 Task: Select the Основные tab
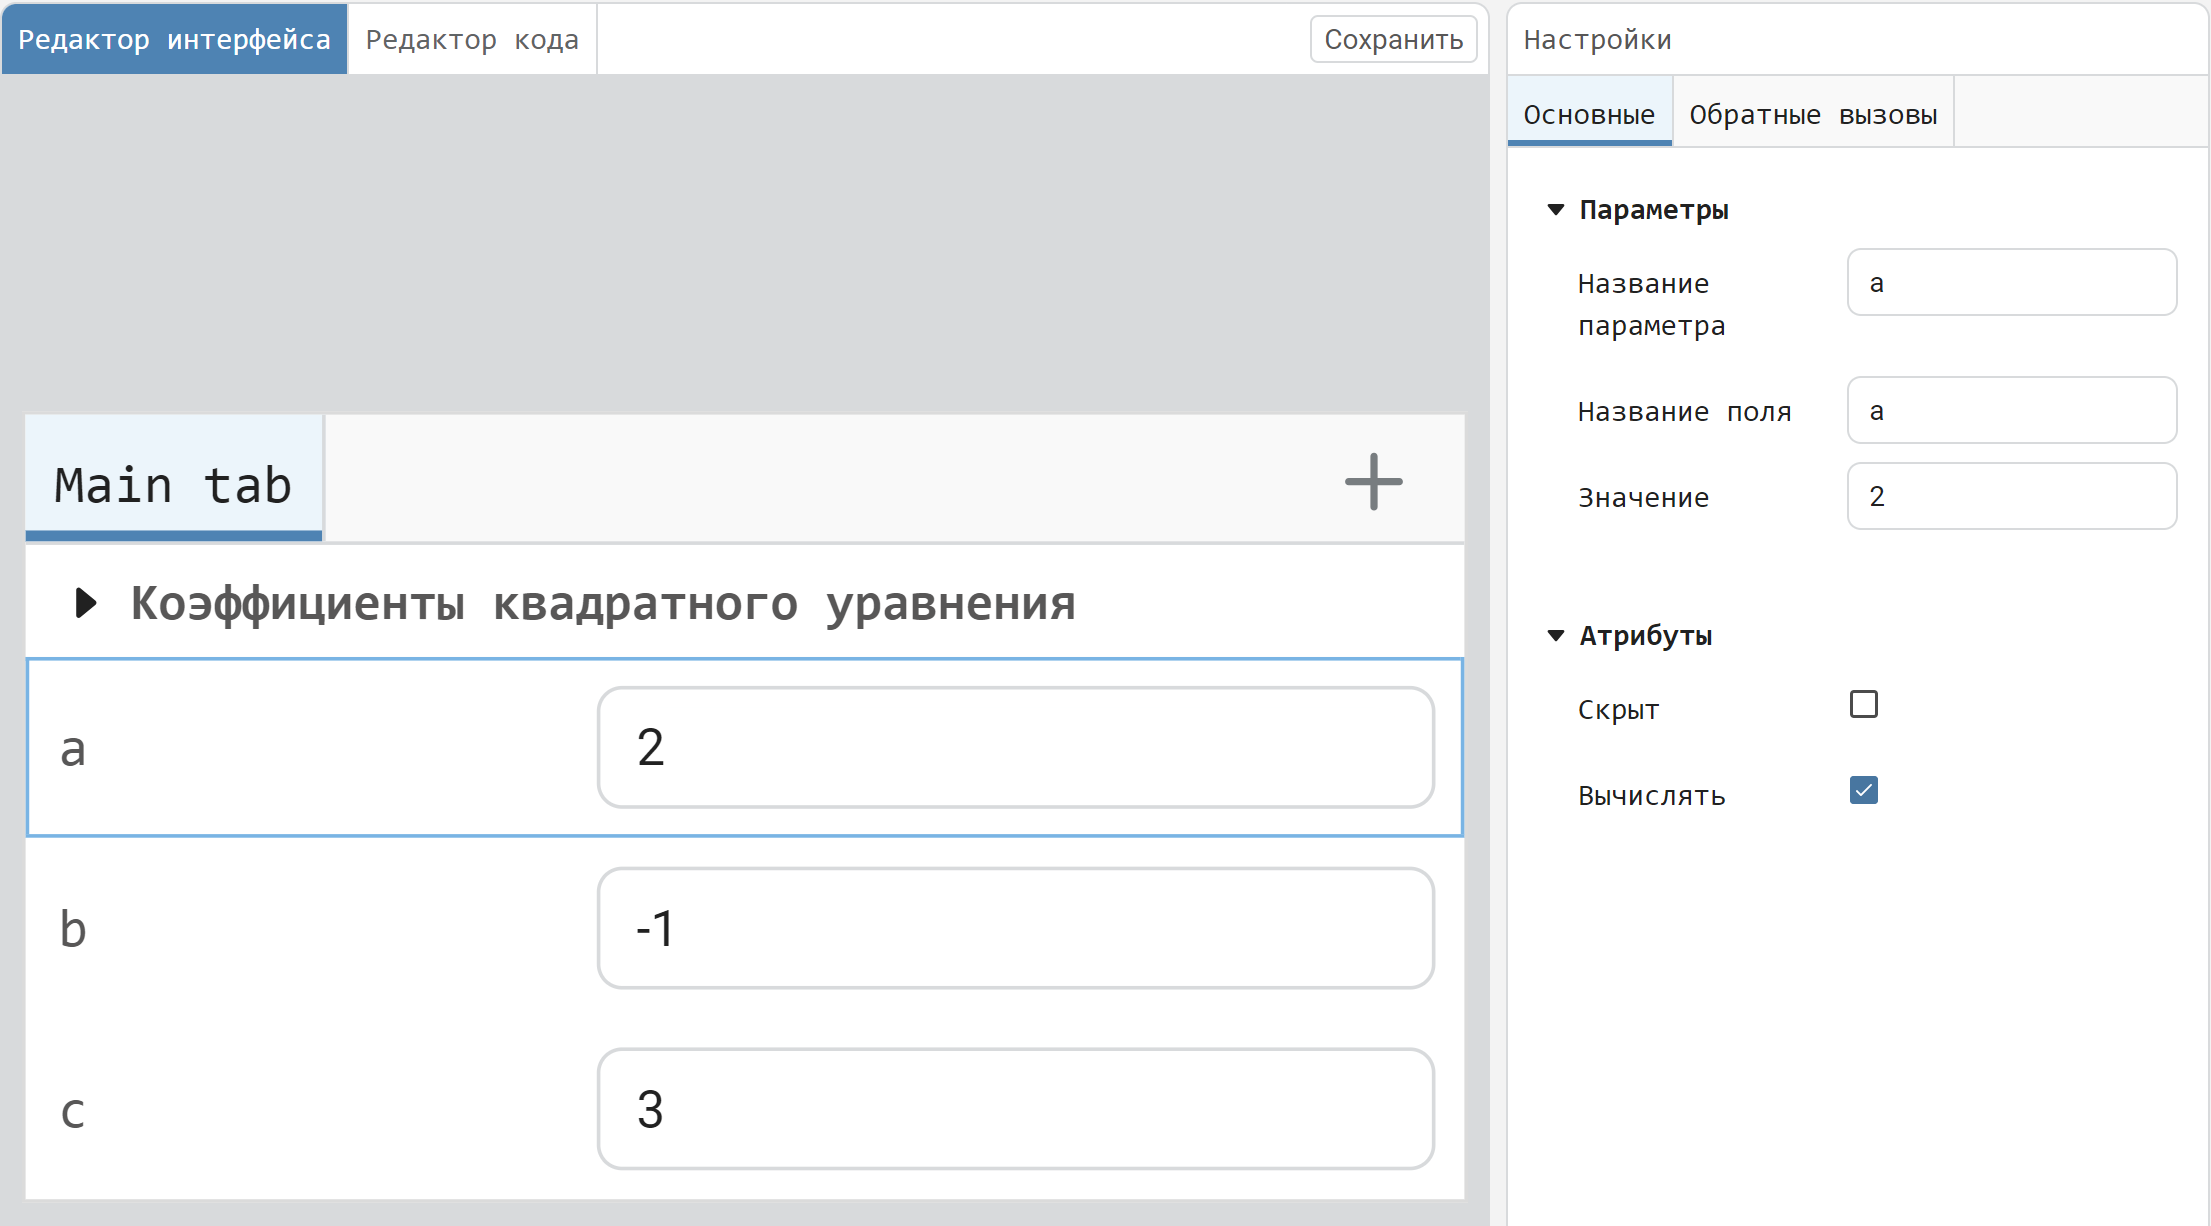(1588, 113)
